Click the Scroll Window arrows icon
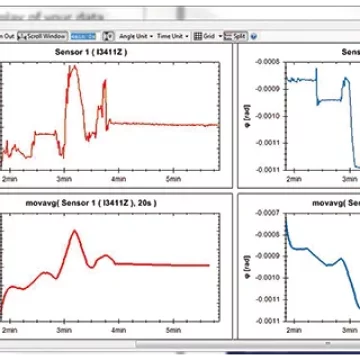 23,36
